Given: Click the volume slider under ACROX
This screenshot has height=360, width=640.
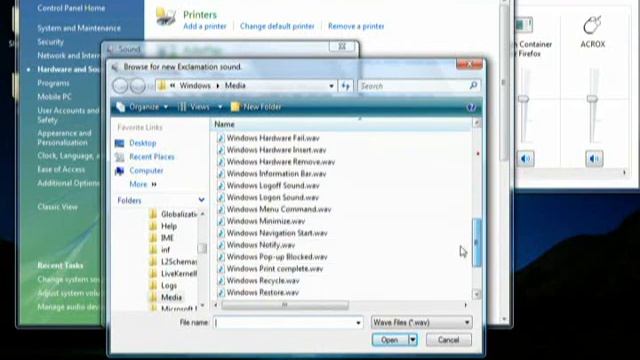Looking at the screenshot, I should (592, 99).
